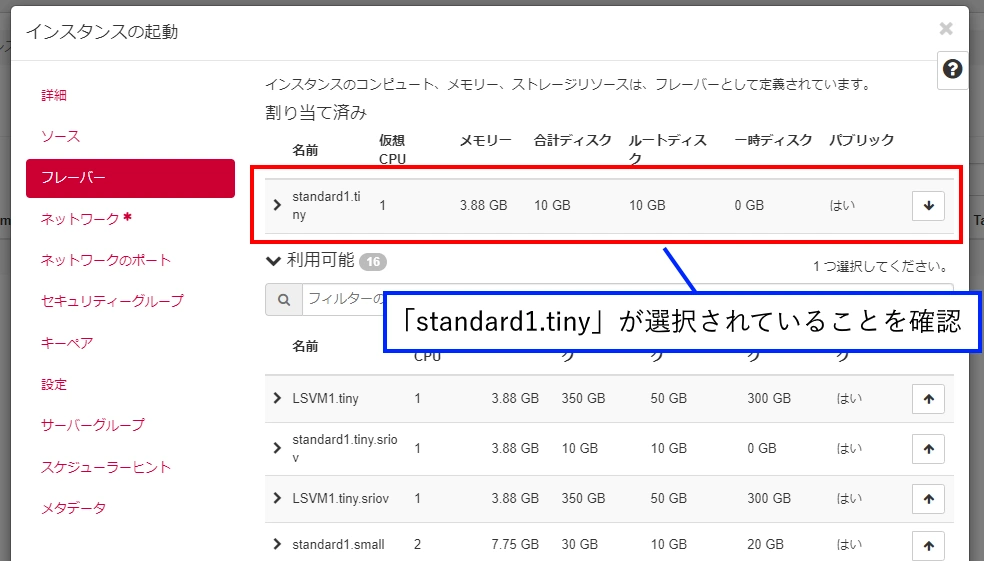Viewport: 984px width, 561px height.
Task: Remove standard1.tiny with the down arrow button
Action: tap(928, 205)
